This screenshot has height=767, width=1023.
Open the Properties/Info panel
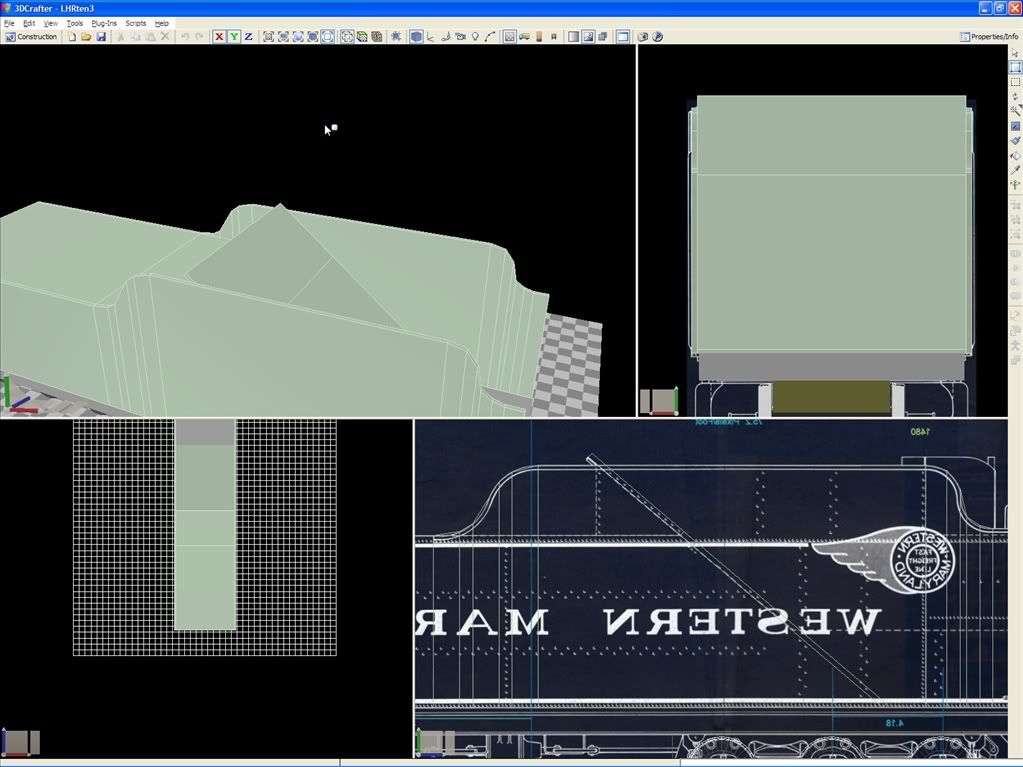(x=989, y=37)
